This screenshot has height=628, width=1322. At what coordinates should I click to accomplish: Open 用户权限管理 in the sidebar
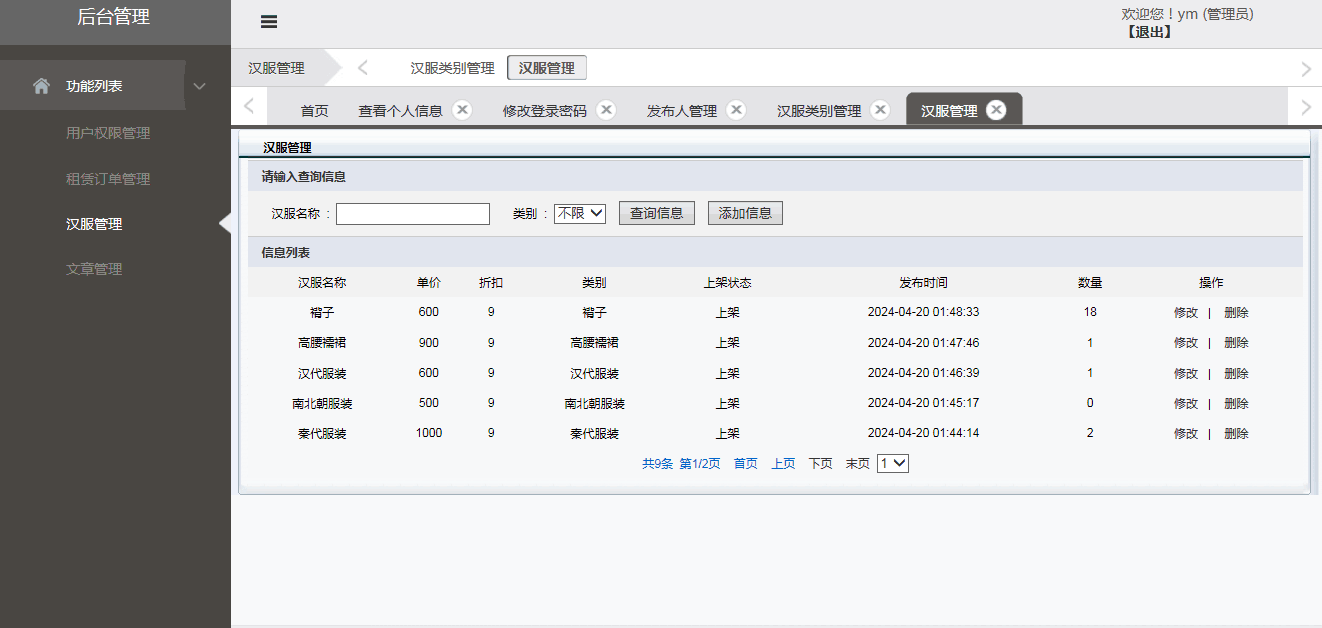click(108, 133)
